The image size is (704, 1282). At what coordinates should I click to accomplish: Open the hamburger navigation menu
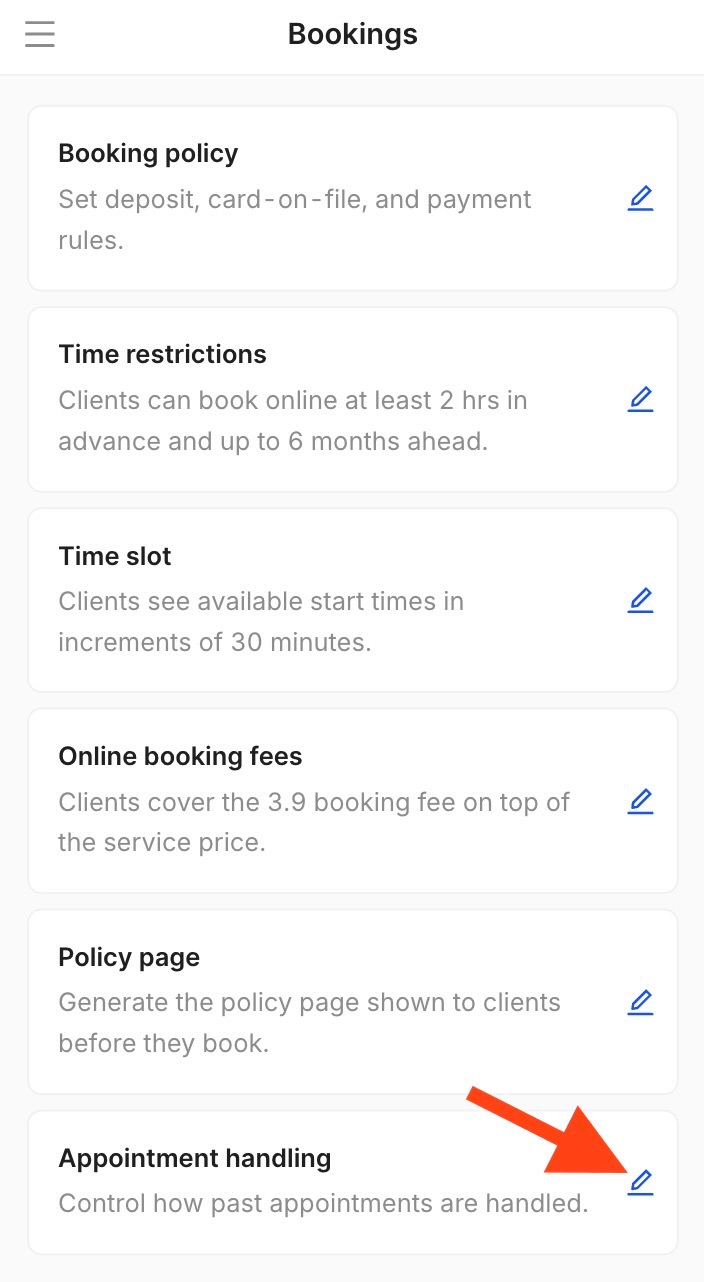click(40, 34)
